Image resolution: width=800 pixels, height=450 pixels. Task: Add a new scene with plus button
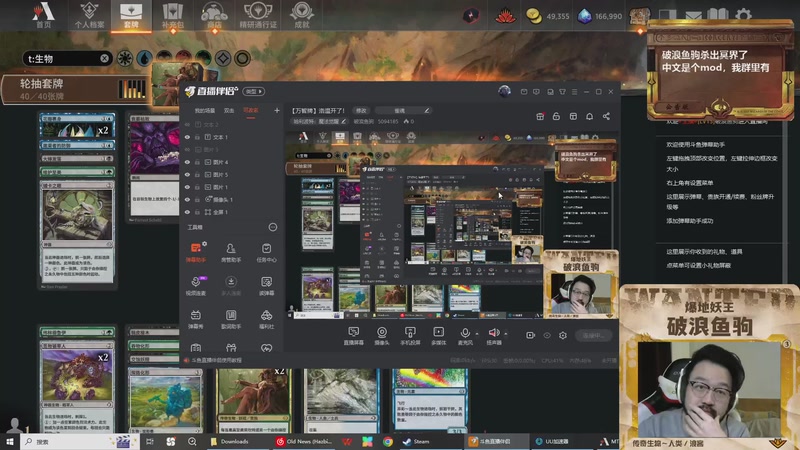click(x=277, y=110)
